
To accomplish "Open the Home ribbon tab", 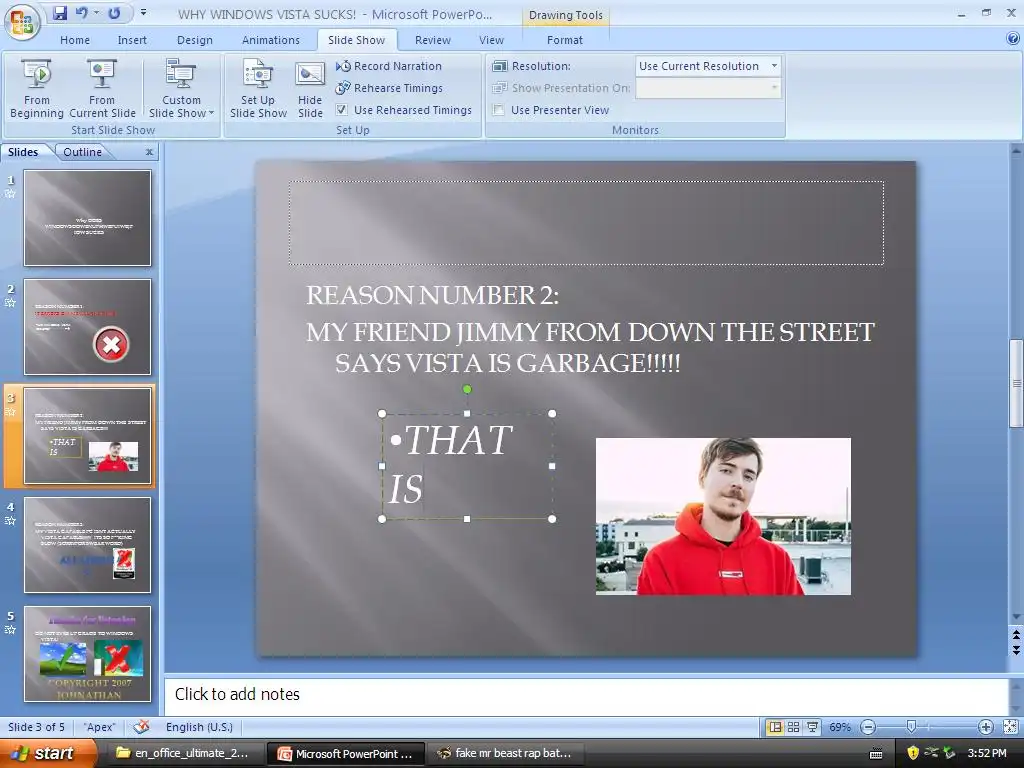I will pos(75,40).
